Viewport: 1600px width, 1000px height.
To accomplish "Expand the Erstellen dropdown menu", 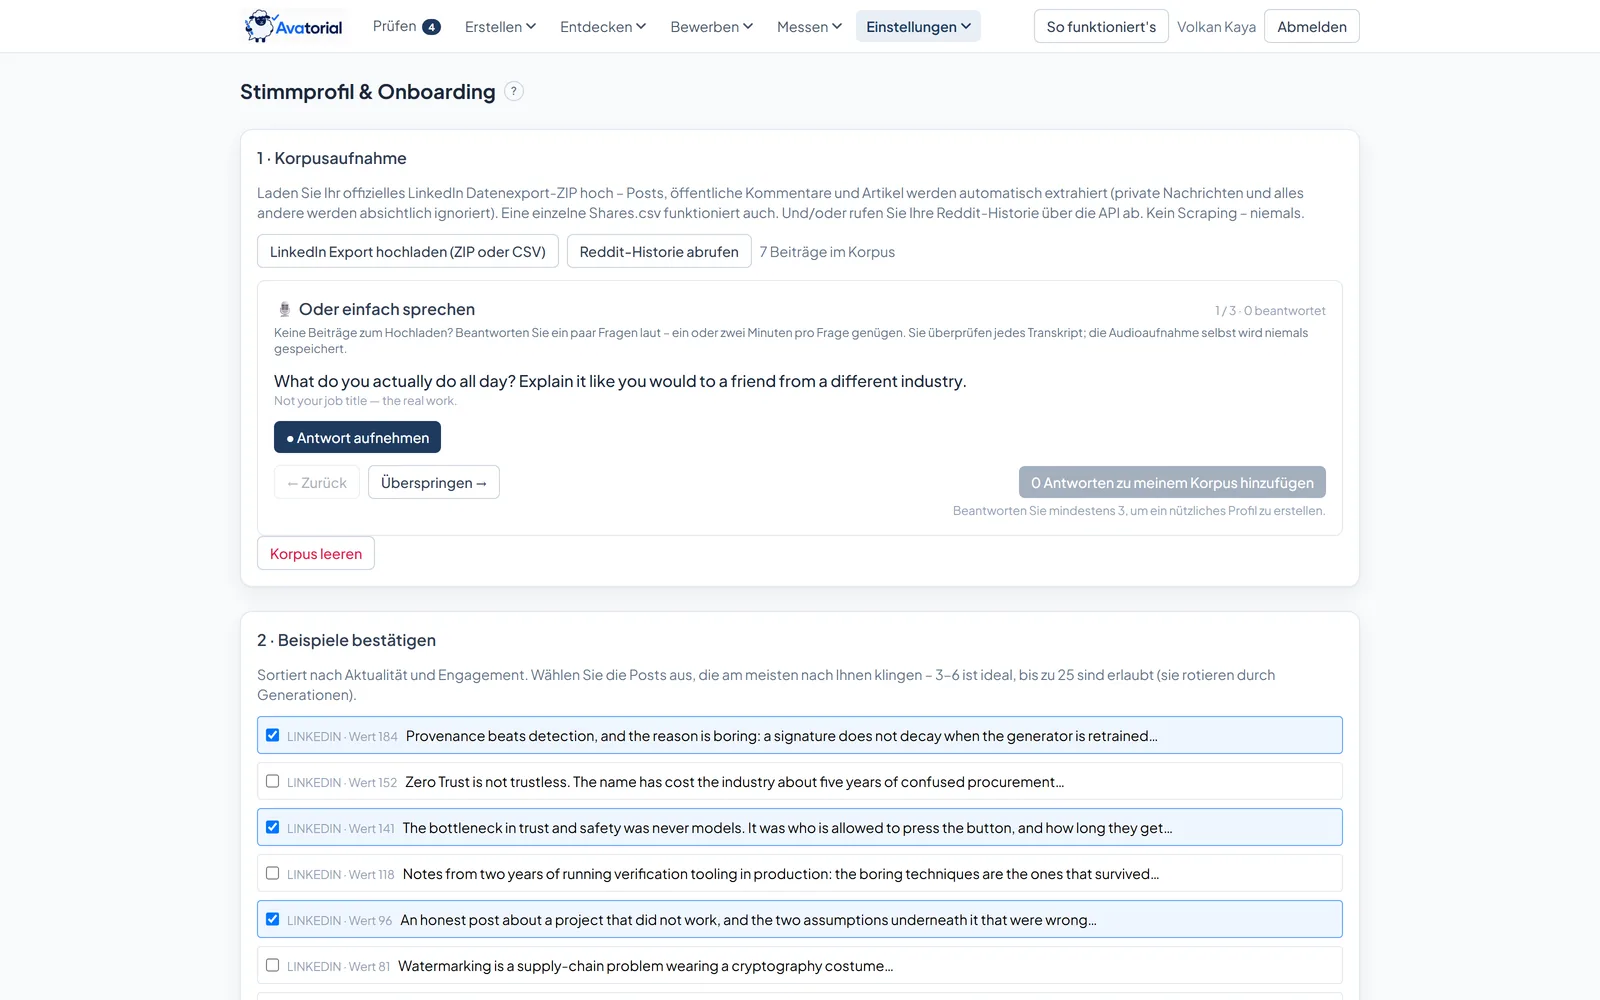I will tap(500, 26).
